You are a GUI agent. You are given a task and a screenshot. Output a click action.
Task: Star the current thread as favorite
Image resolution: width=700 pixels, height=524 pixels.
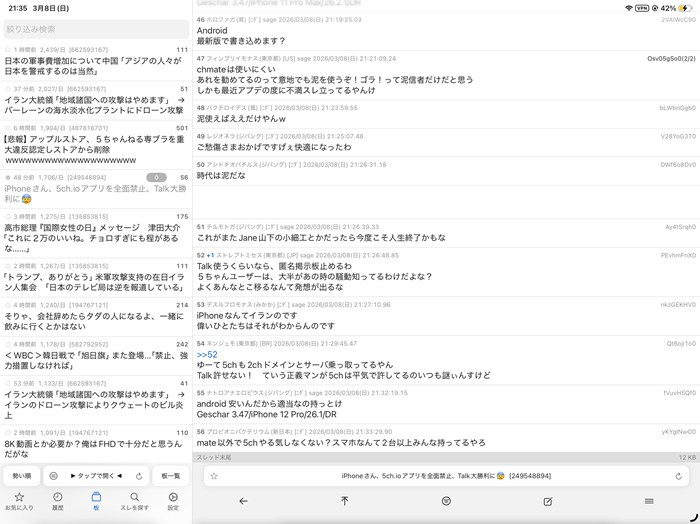point(214,477)
